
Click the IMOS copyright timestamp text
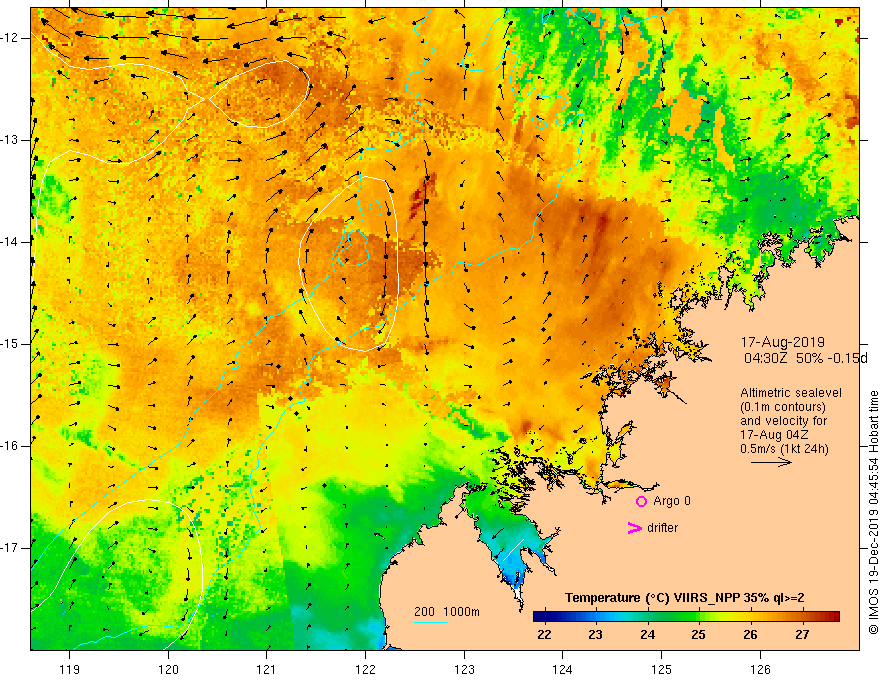click(x=873, y=512)
